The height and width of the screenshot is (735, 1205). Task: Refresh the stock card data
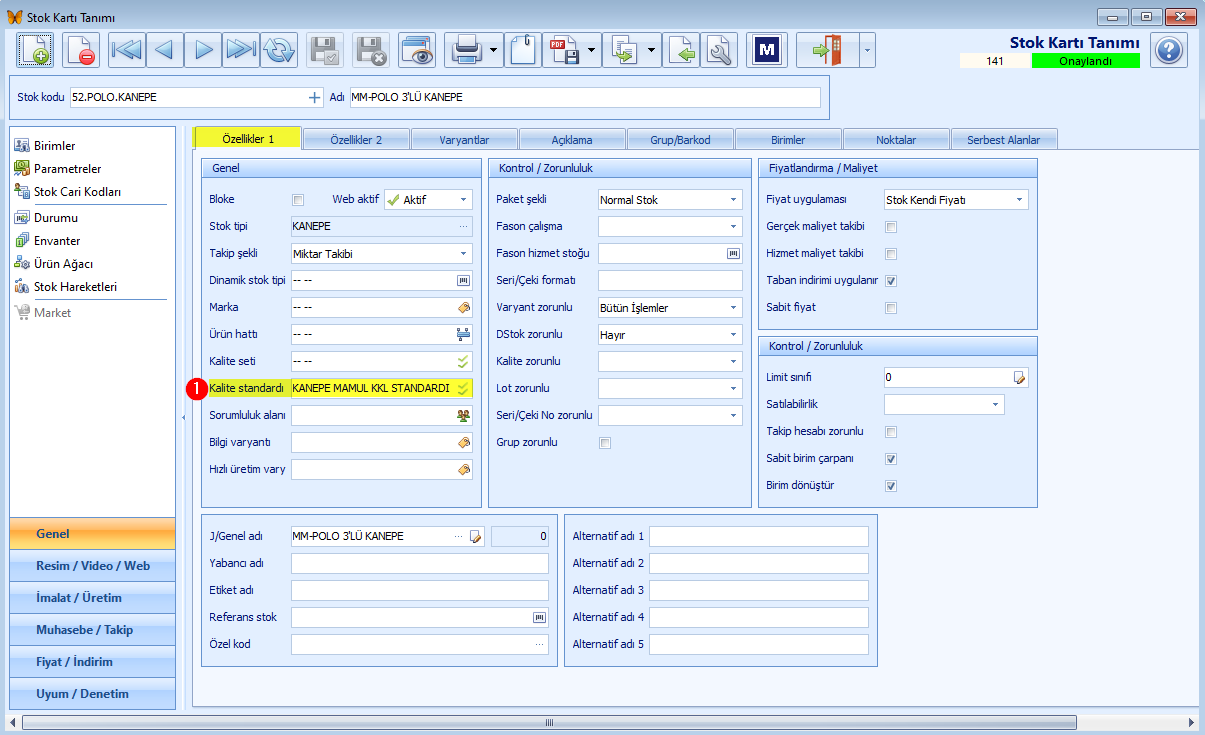pyautogui.click(x=279, y=49)
